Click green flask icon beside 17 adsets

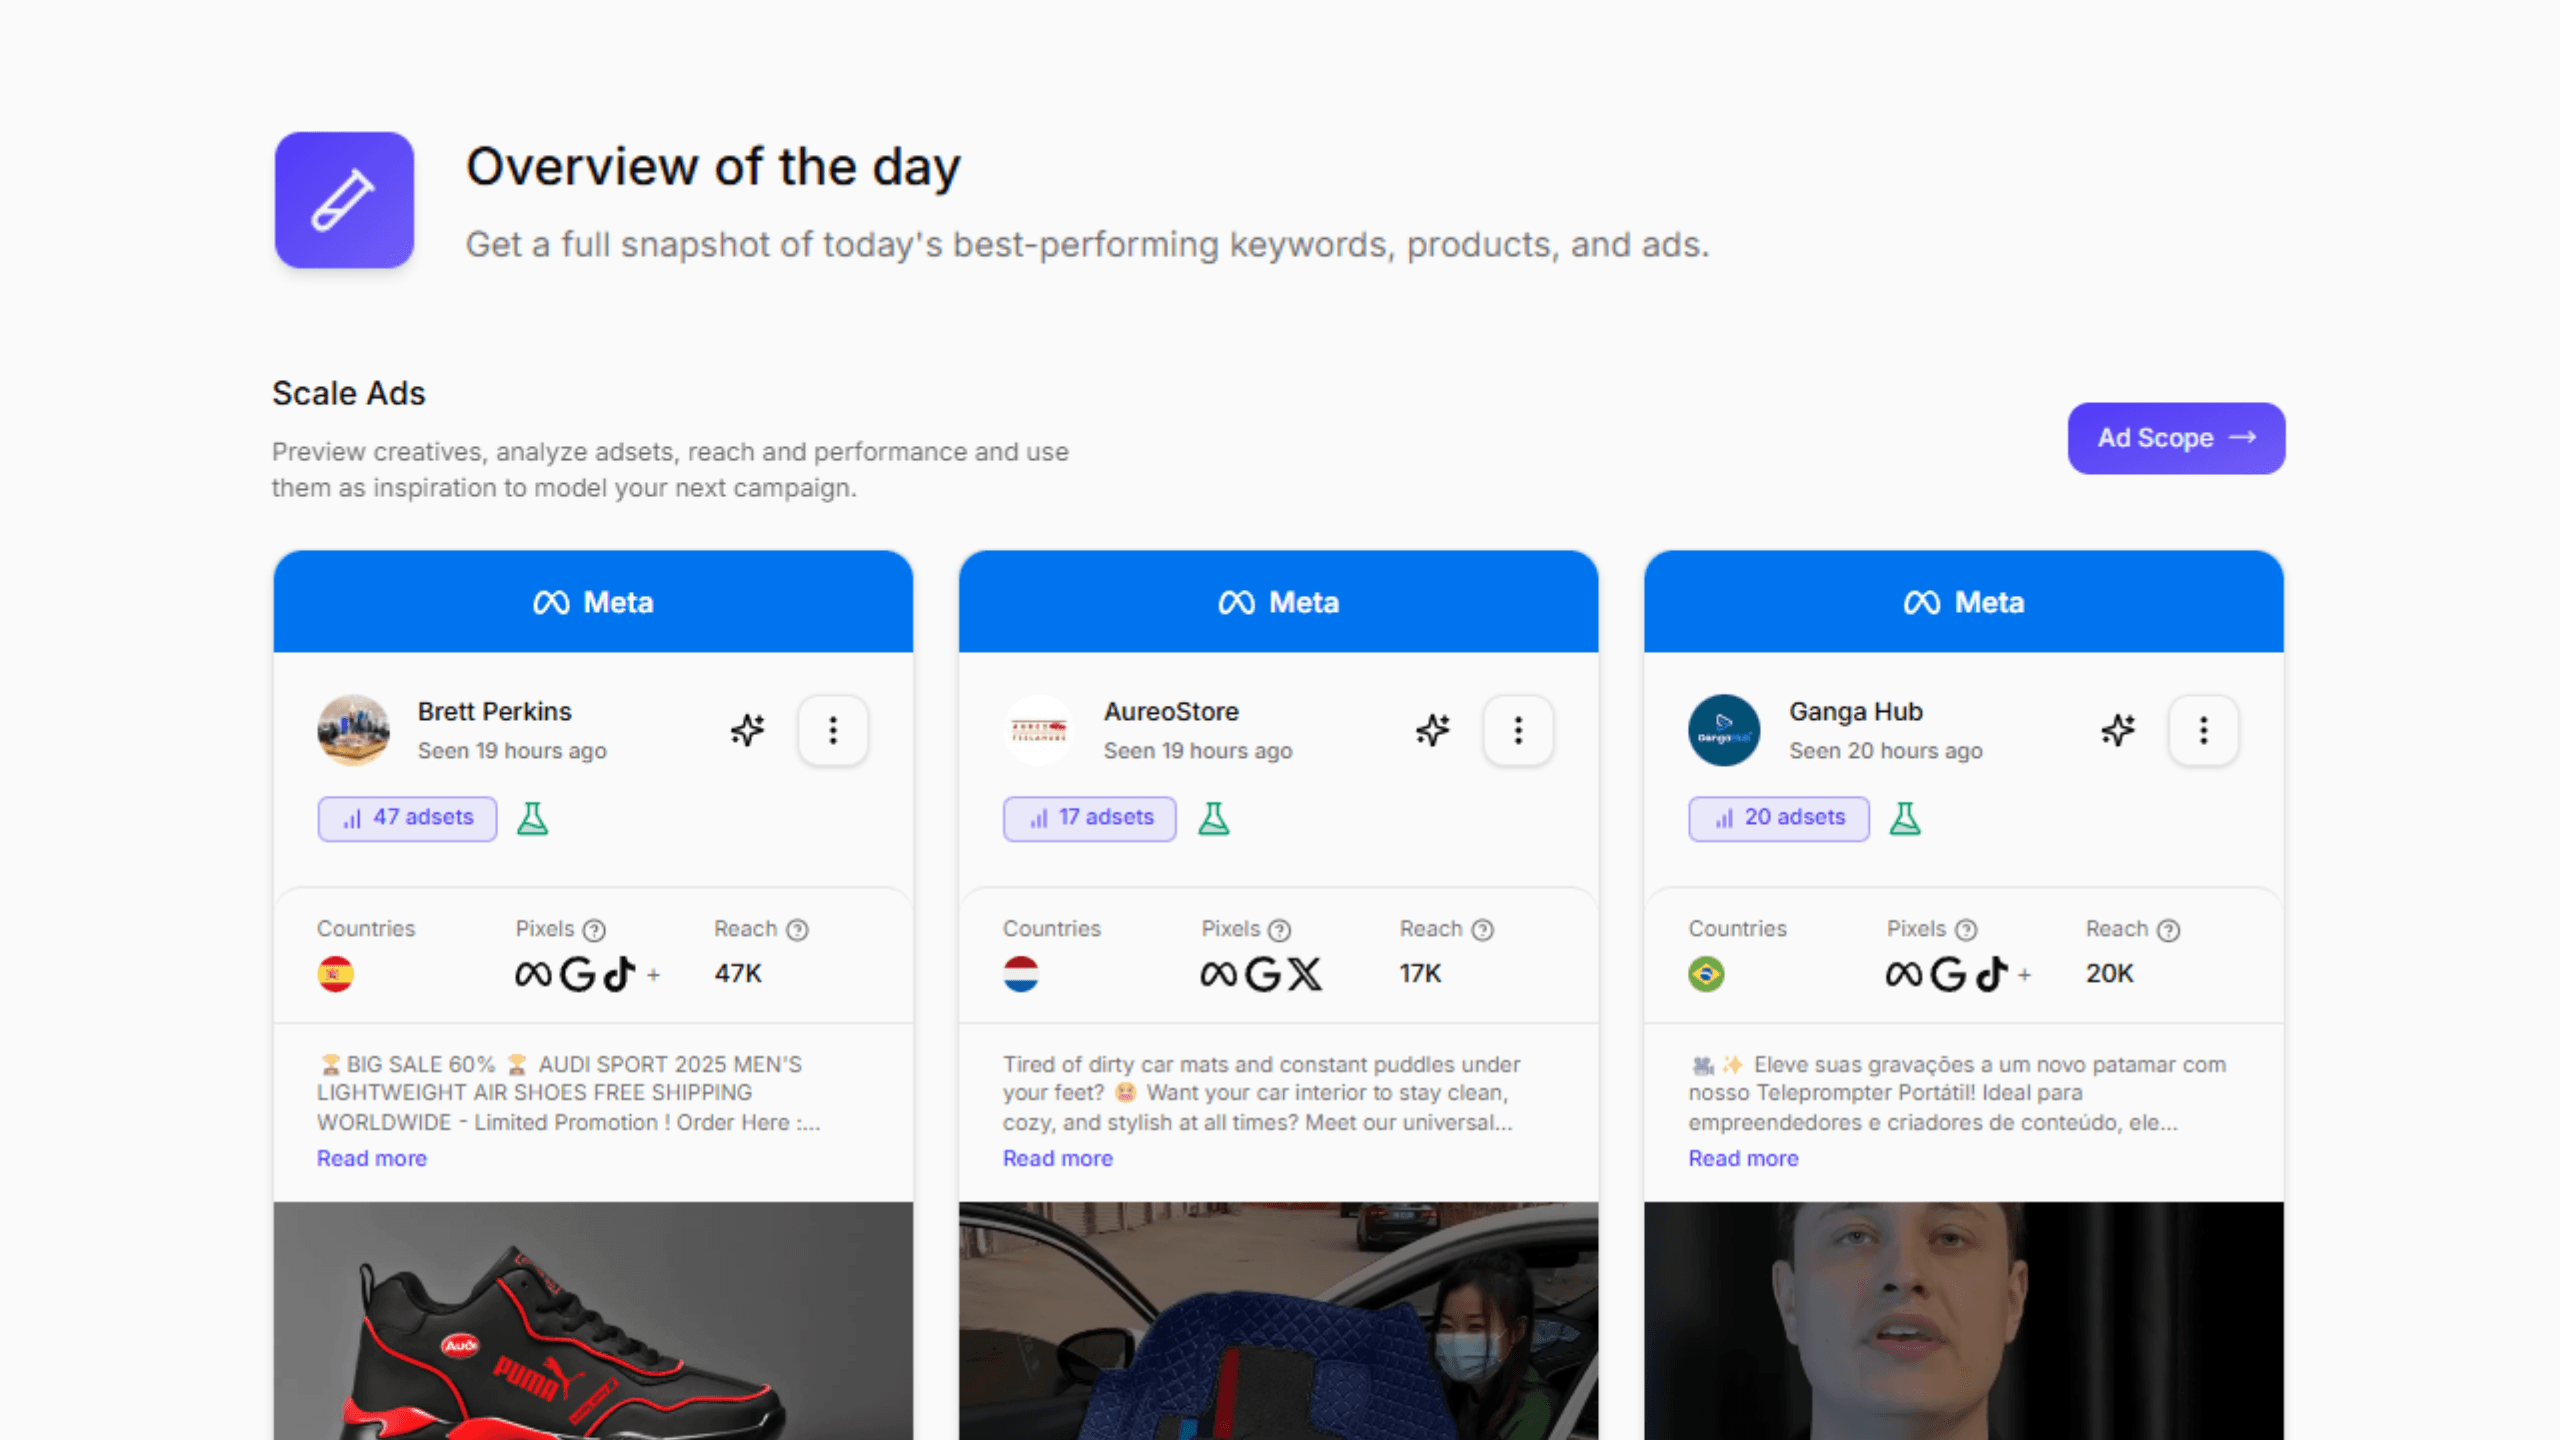click(1214, 818)
